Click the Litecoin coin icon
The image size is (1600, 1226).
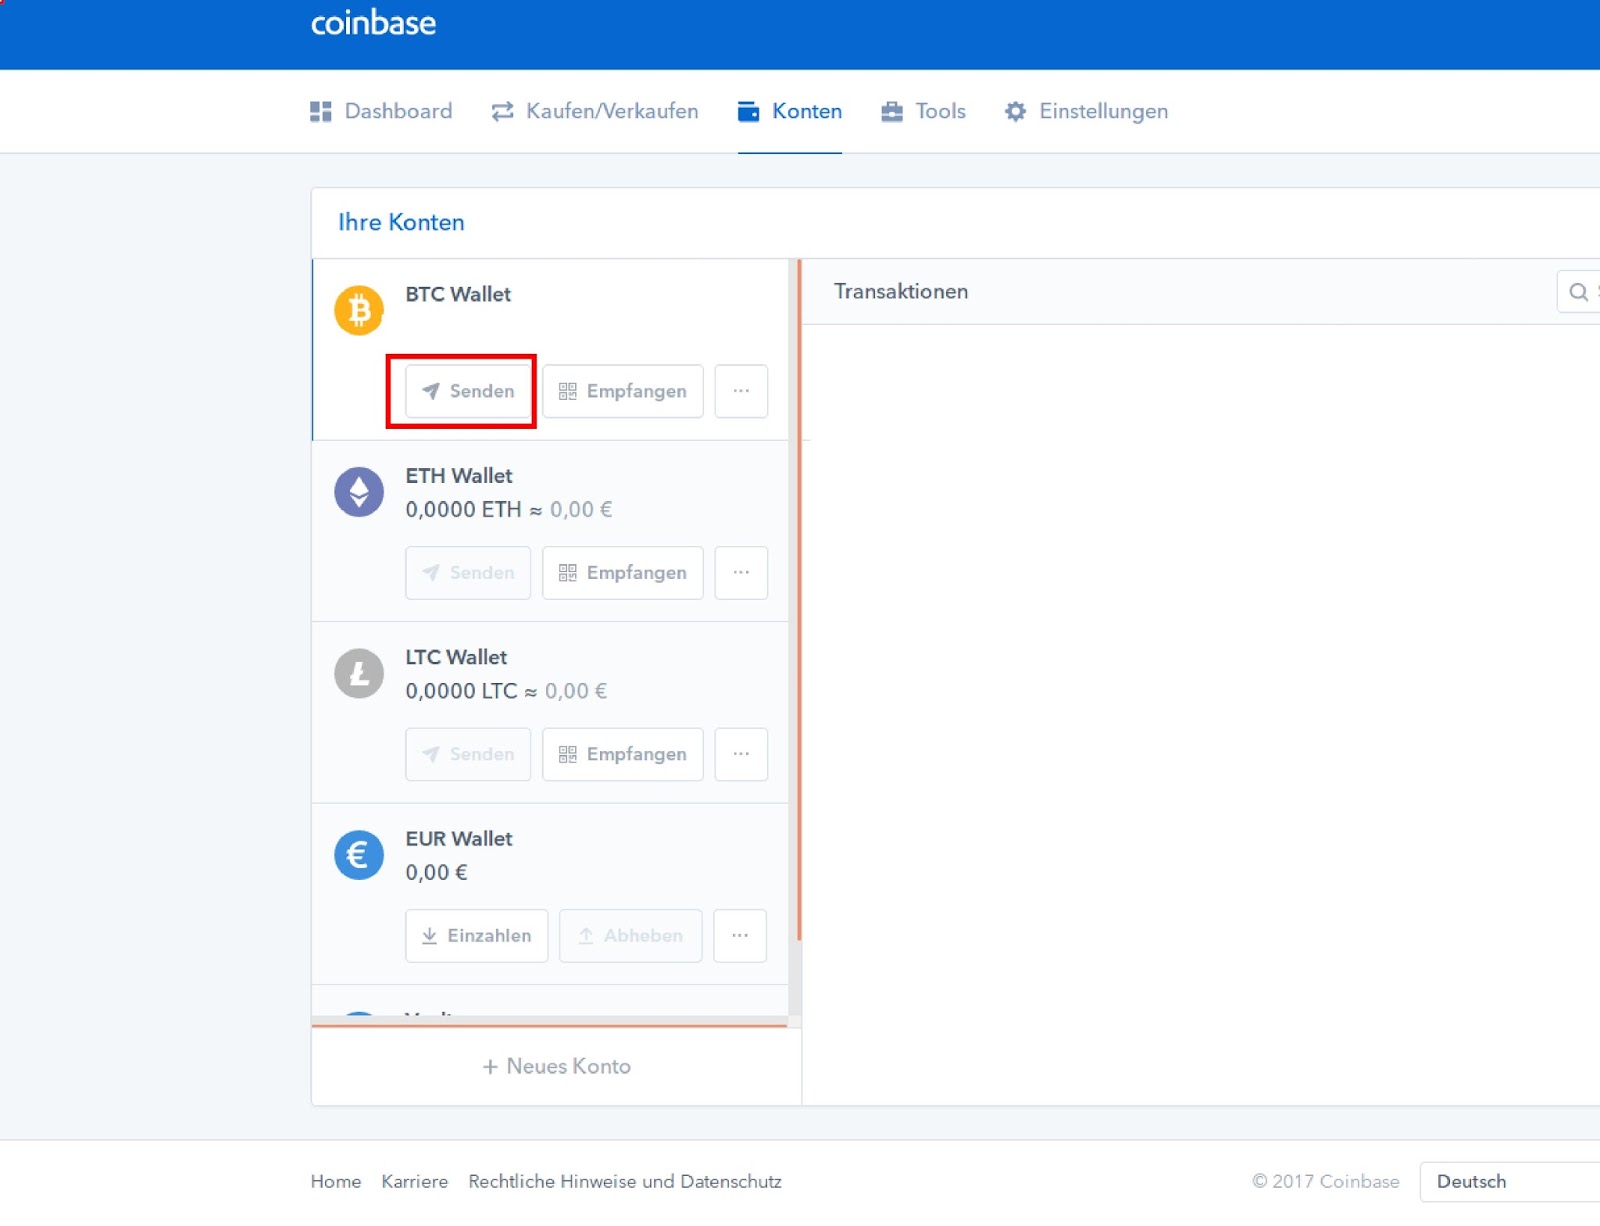(359, 673)
